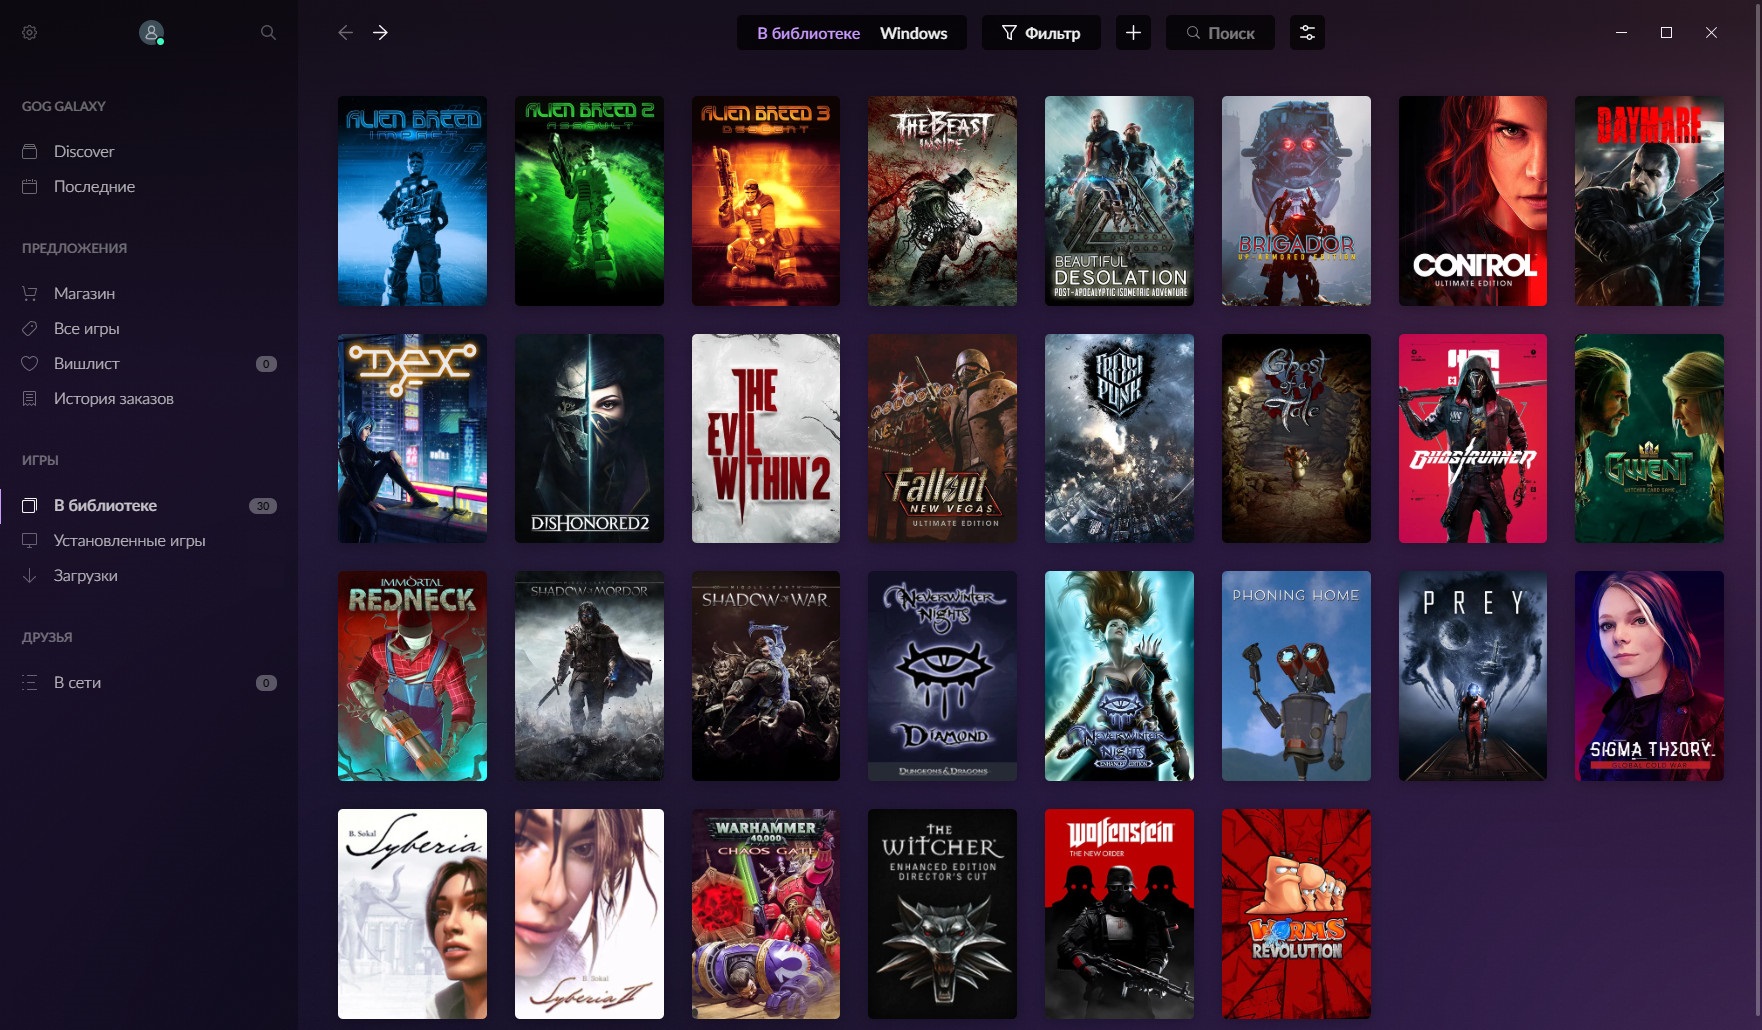1762x1030 pixels.
Task: Select the Daymare game cover
Action: pos(1649,201)
